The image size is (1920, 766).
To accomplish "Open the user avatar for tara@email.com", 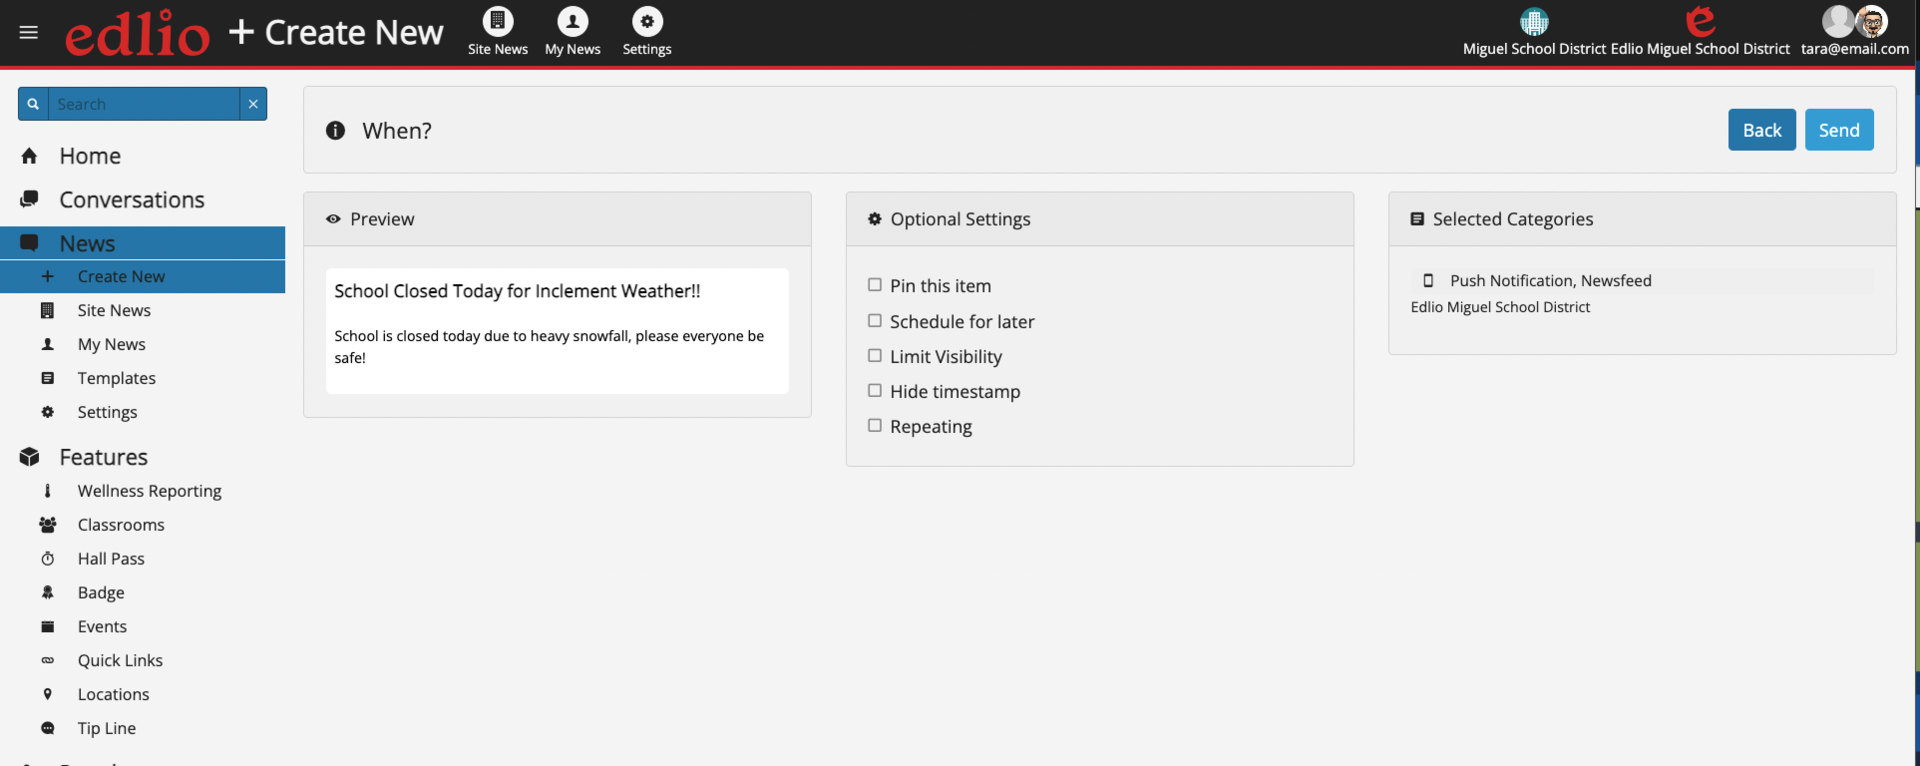I will click(1855, 21).
